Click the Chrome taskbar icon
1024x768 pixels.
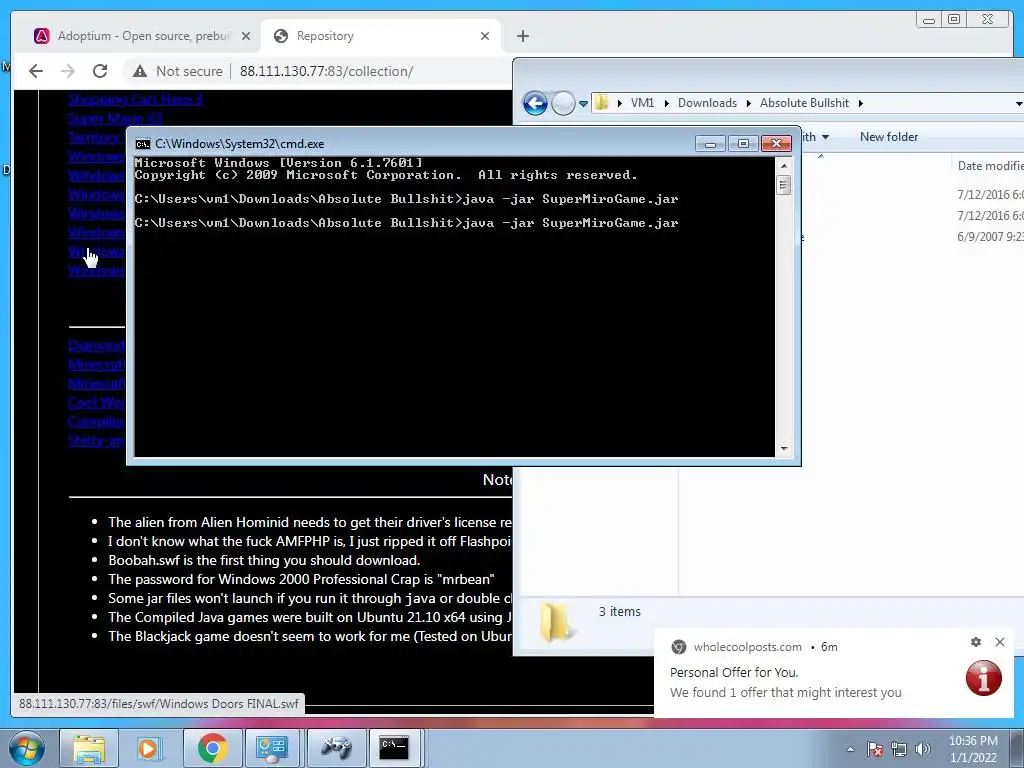pos(212,748)
